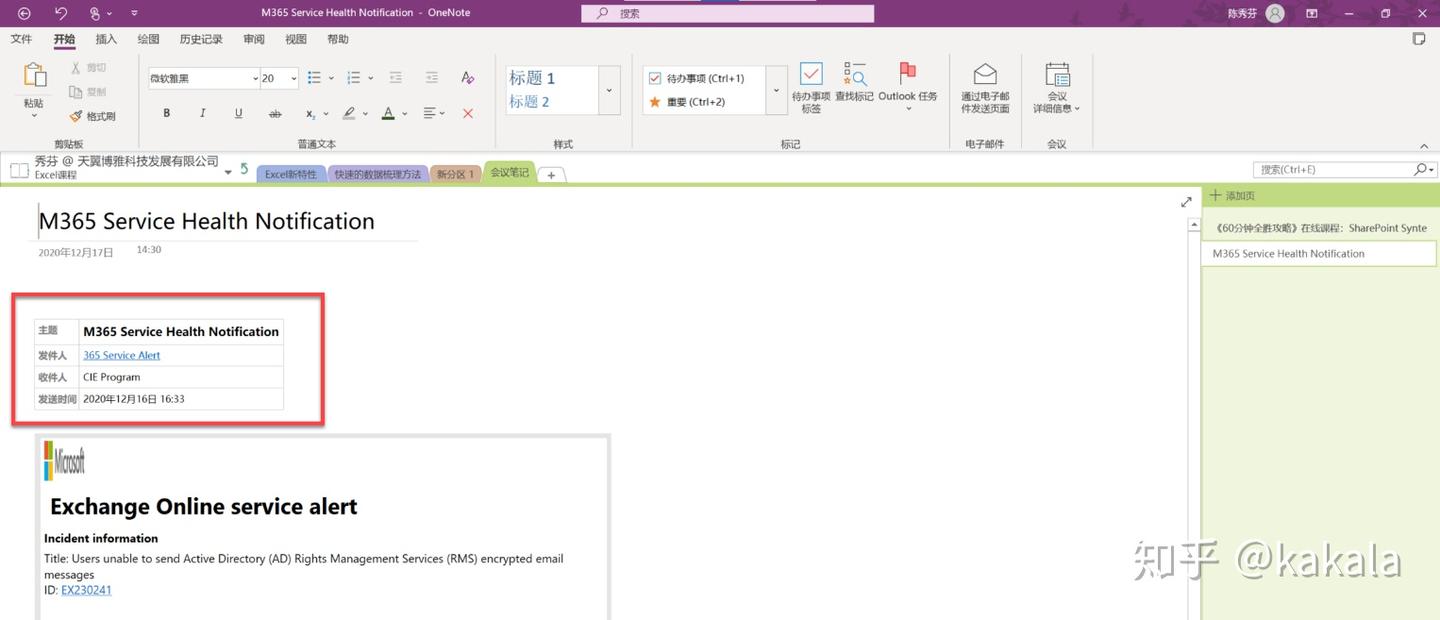Add a new section with plus tab
The image size is (1440, 620).
[x=551, y=175]
